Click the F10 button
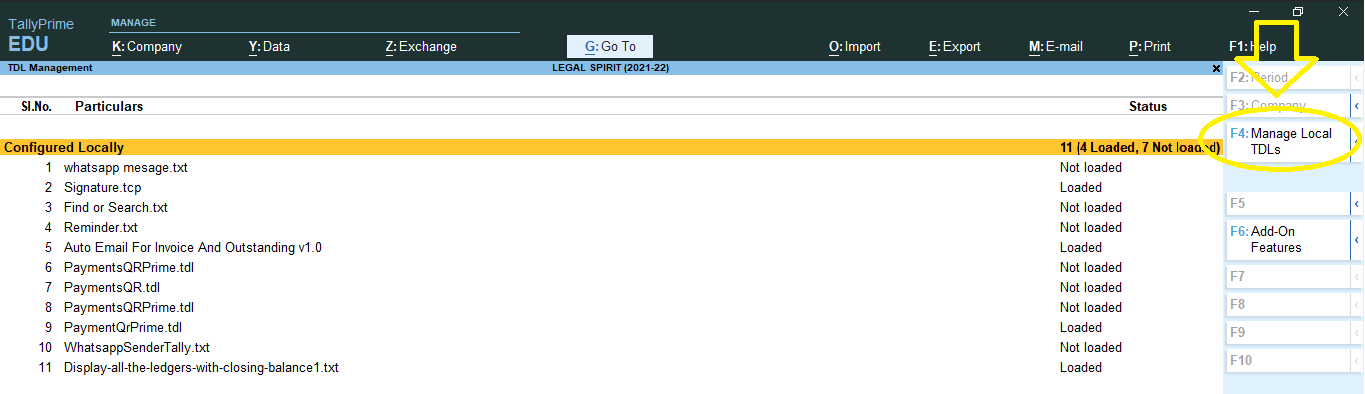The width and height of the screenshot is (1365, 394). click(1288, 360)
